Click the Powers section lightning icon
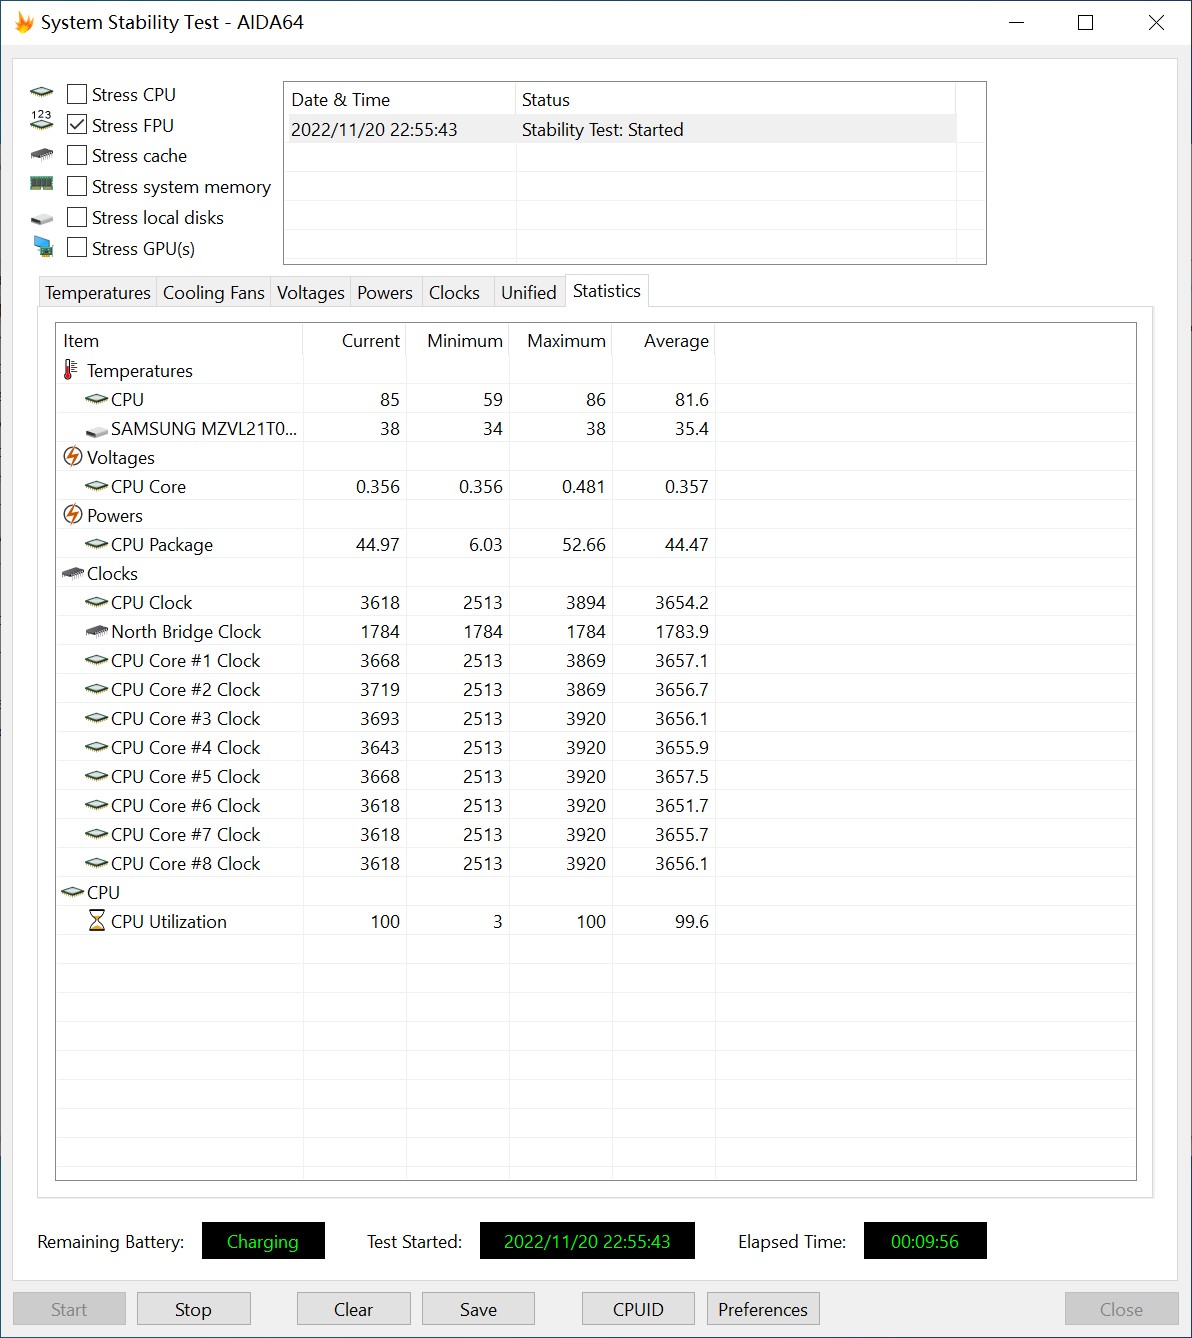Screen dimensions: 1192x1338 pyautogui.click(x=72, y=515)
